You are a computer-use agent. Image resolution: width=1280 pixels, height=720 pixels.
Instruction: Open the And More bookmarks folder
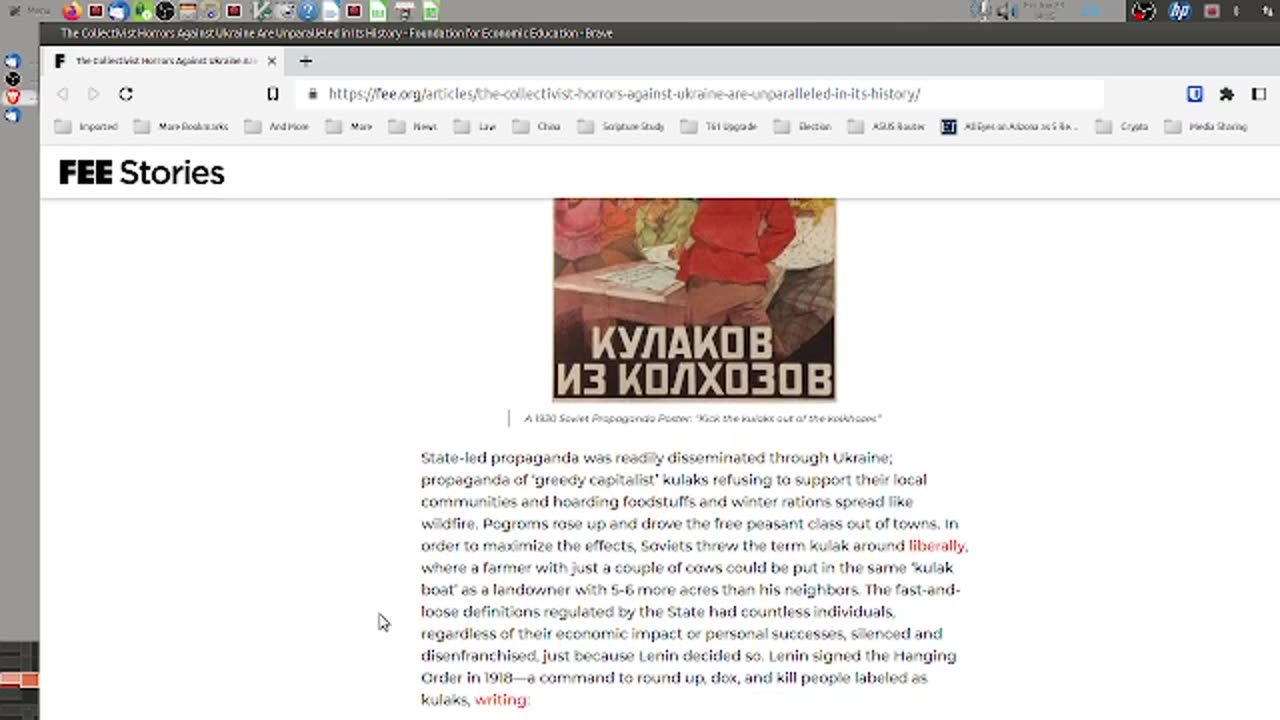coord(277,127)
